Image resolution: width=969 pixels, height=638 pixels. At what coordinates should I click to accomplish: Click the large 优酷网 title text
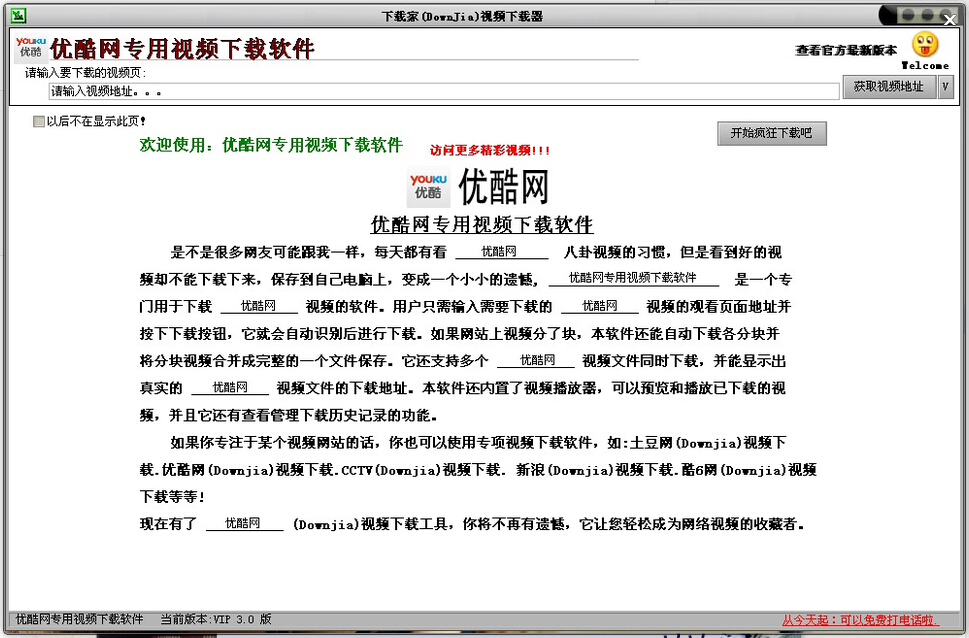pyautogui.click(x=504, y=187)
